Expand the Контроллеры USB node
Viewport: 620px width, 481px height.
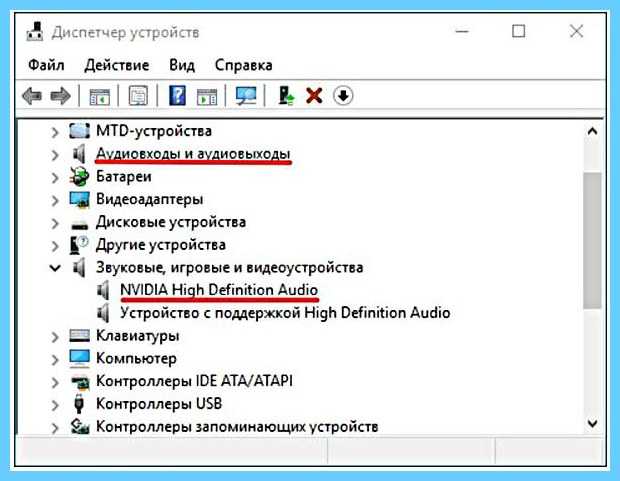(x=55, y=405)
